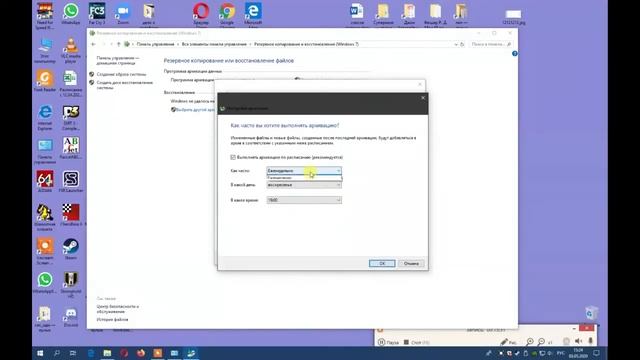Open the Windows Start menu
Image resolution: width=640 pixels, height=360 pixels.
40,353
